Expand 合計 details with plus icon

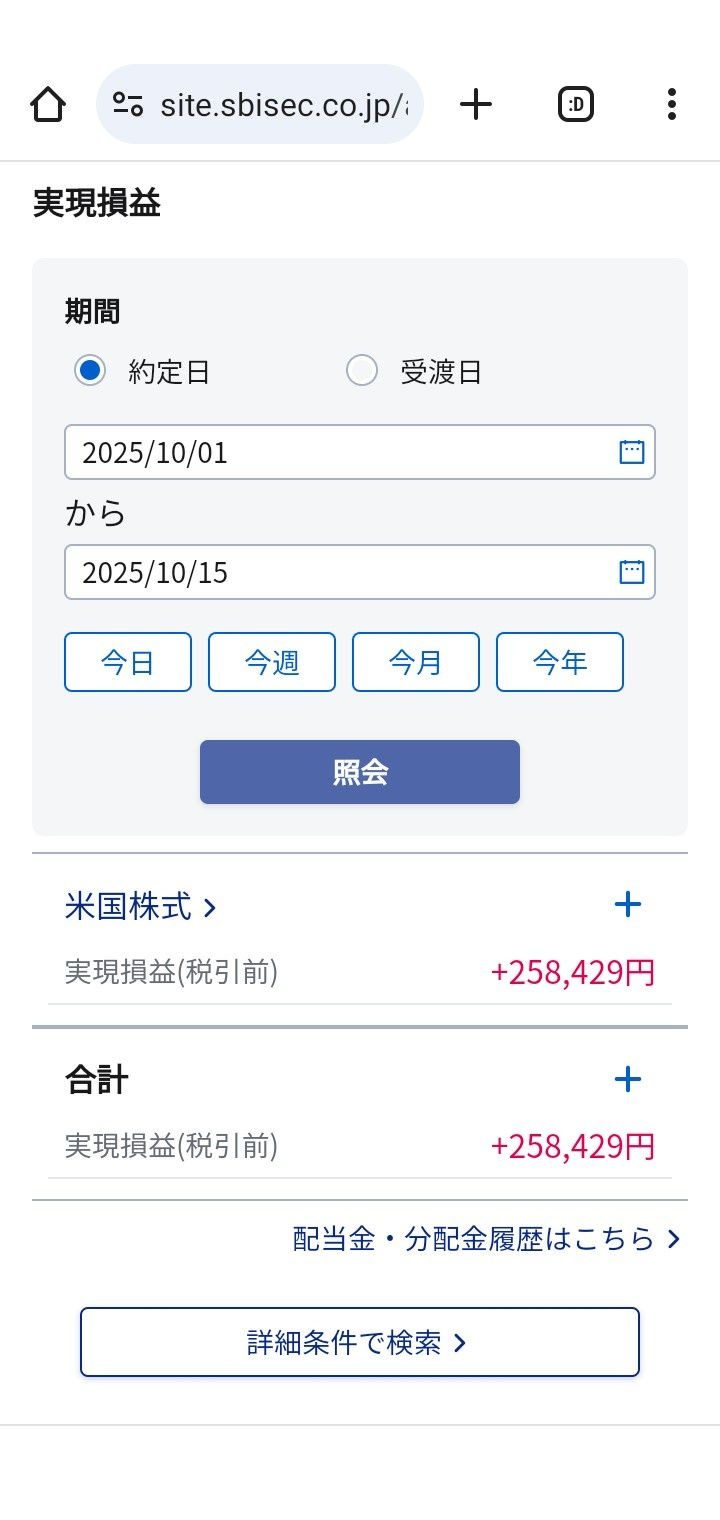click(627, 1079)
